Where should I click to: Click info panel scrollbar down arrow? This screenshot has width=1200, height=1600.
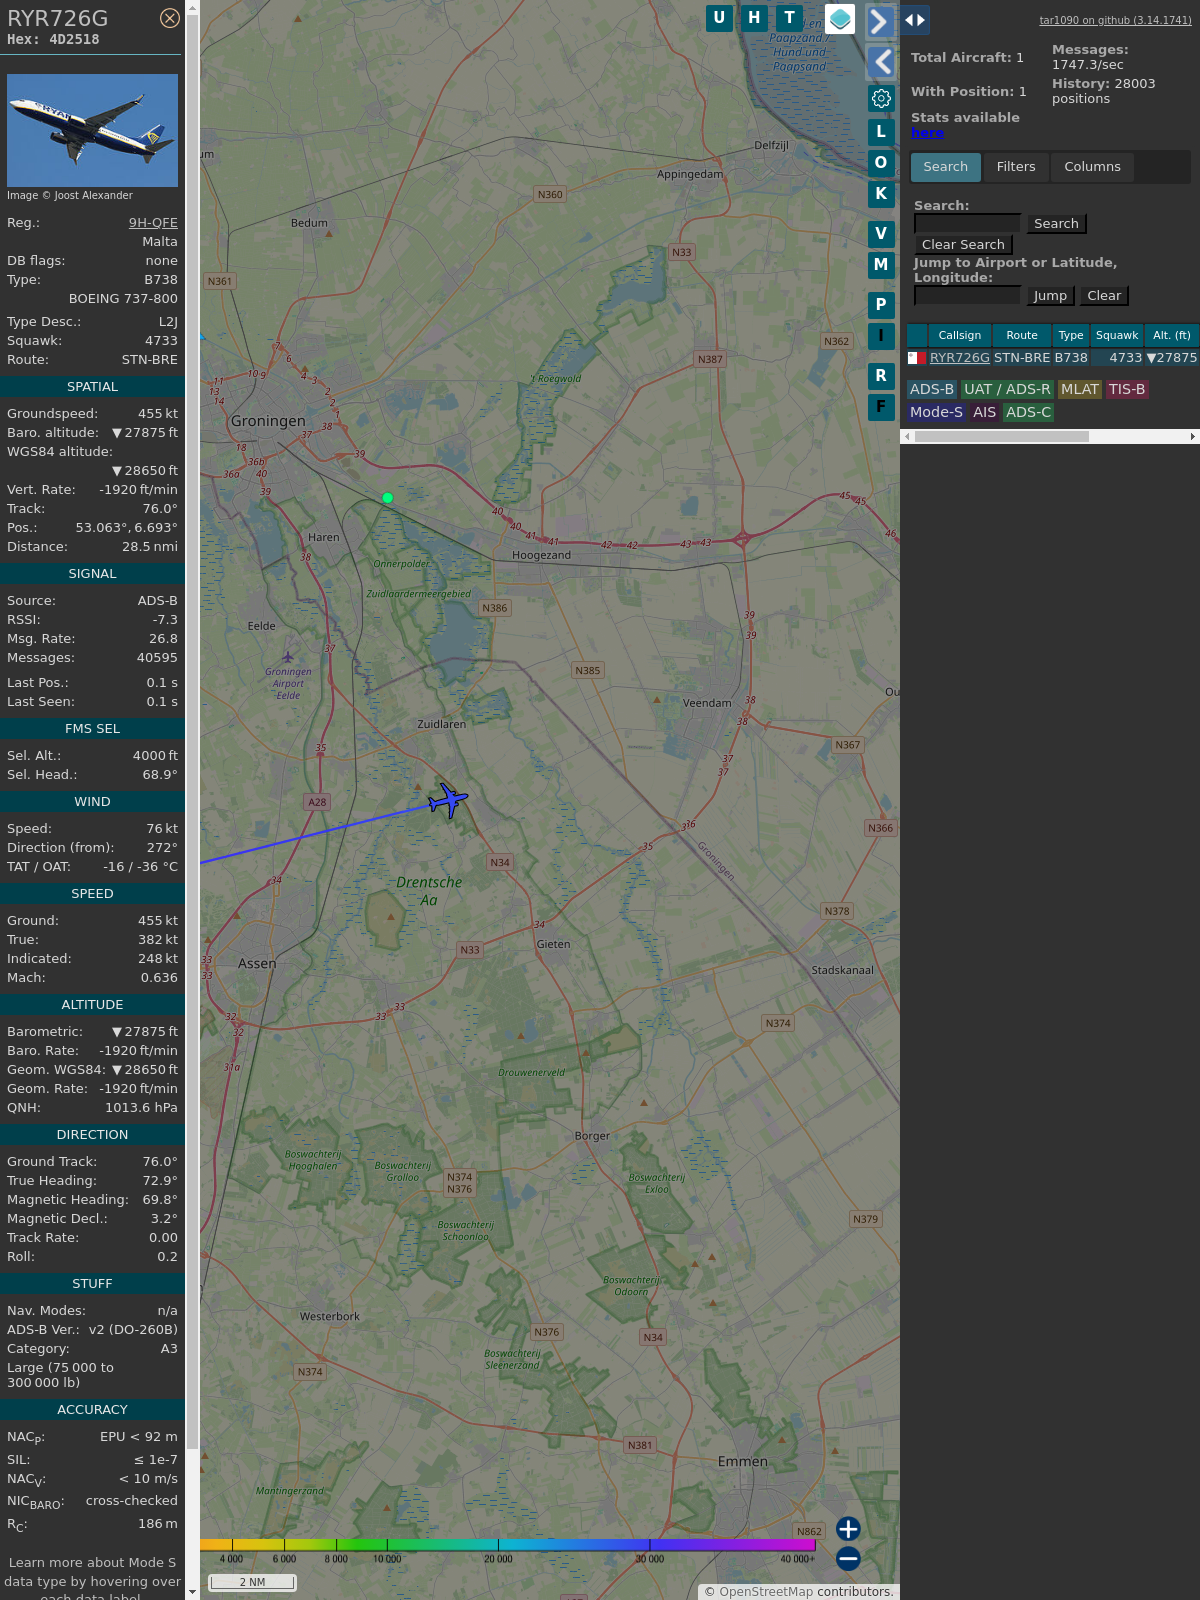(x=192, y=1593)
